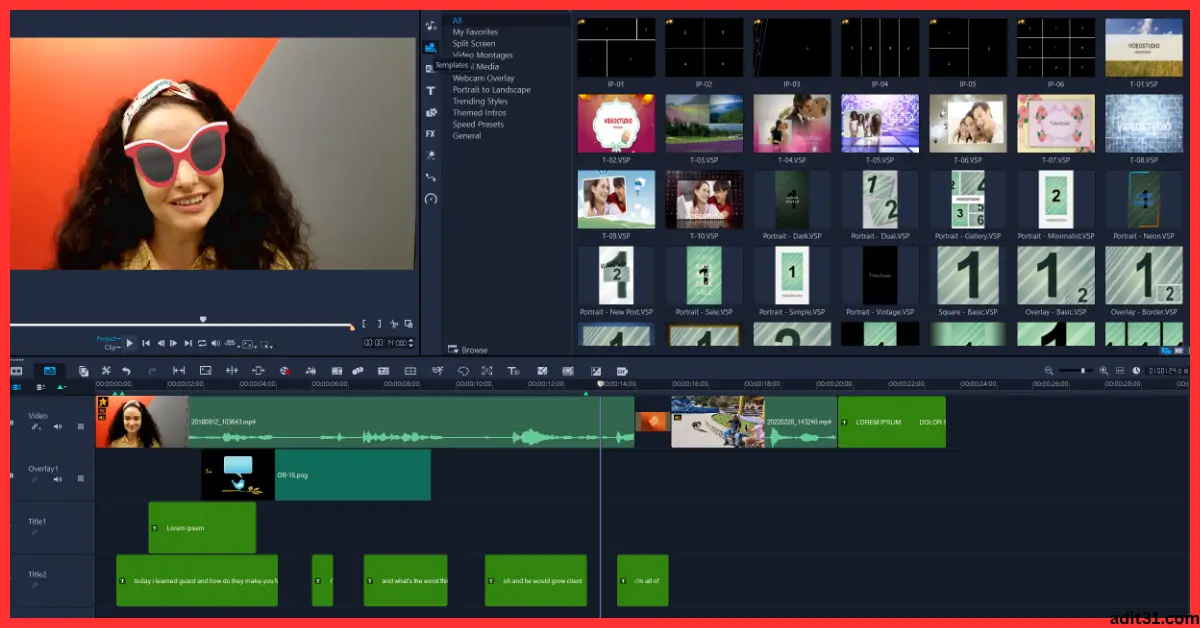This screenshot has height=628, width=1200.
Task: Toggle ripple editing on Overlay1 track
Action: [35, 479]
